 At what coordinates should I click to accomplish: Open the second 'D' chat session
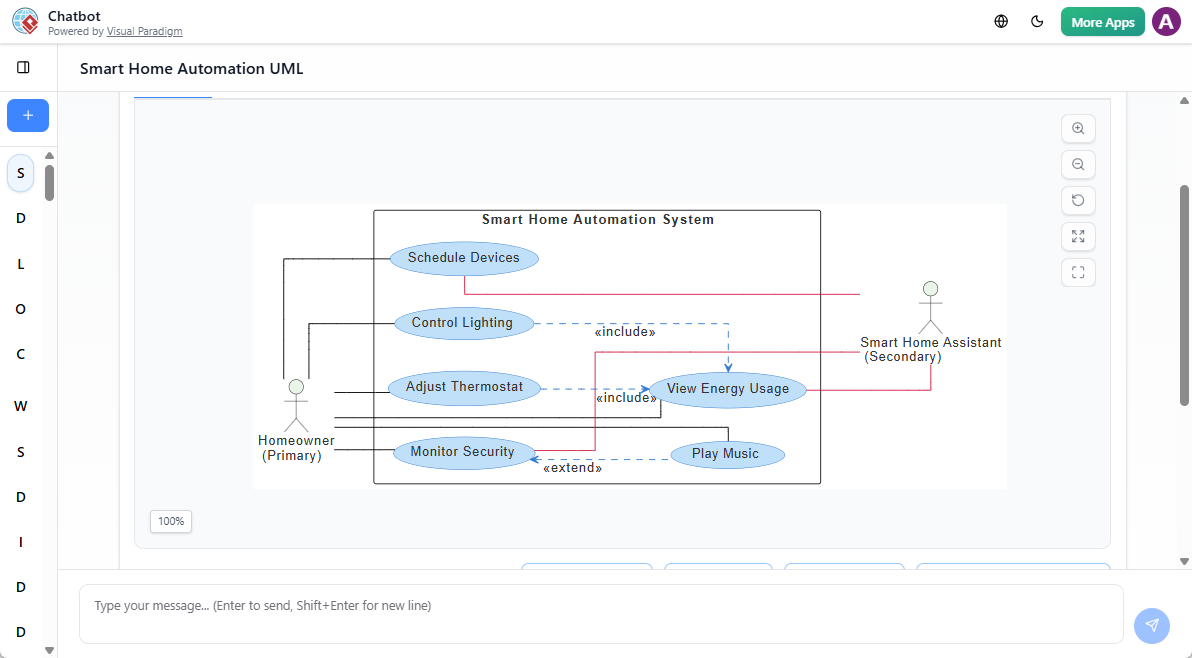pyautogui.click(x=20, y=497)
